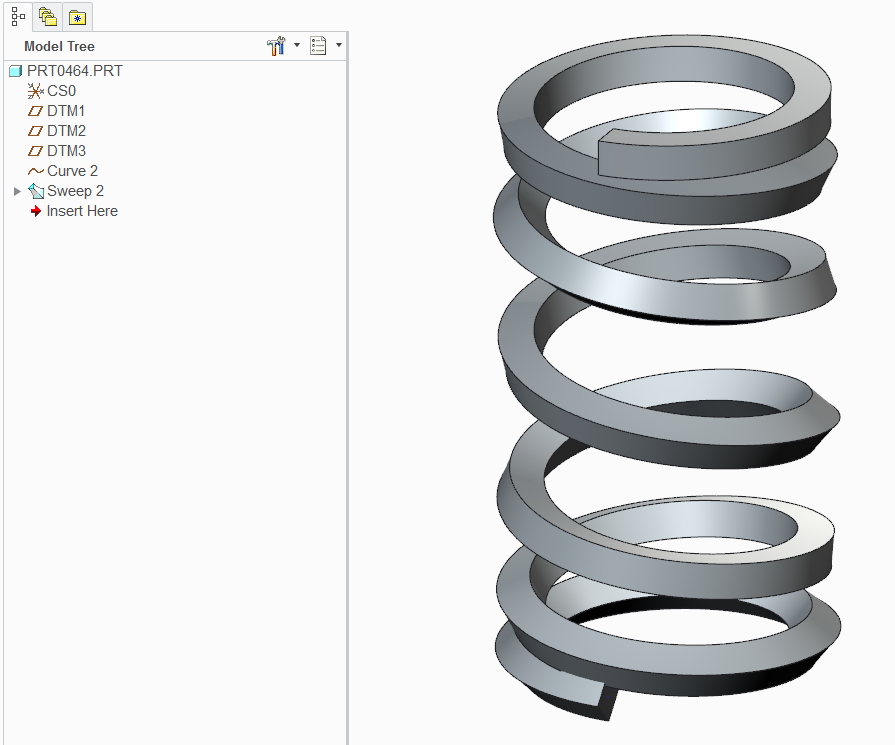Screen dimensions: 895x745
Task: Open the Favorites tab icon
Action: [77, 18]
